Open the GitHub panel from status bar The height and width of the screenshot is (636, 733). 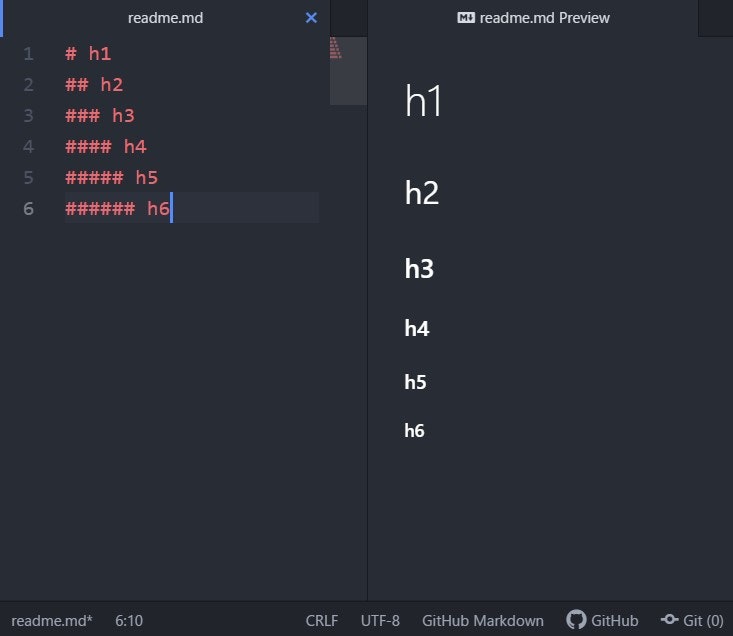[x=602, y=620]
